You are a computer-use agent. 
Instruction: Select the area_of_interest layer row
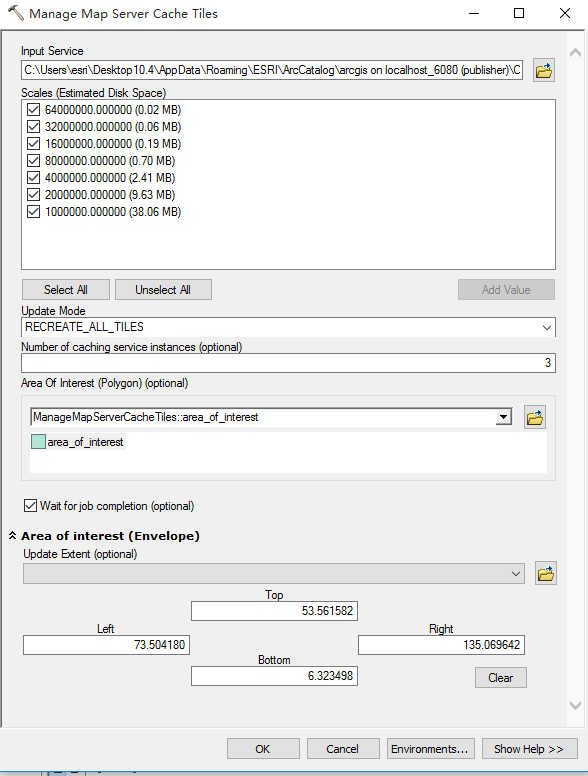(78, 442)
